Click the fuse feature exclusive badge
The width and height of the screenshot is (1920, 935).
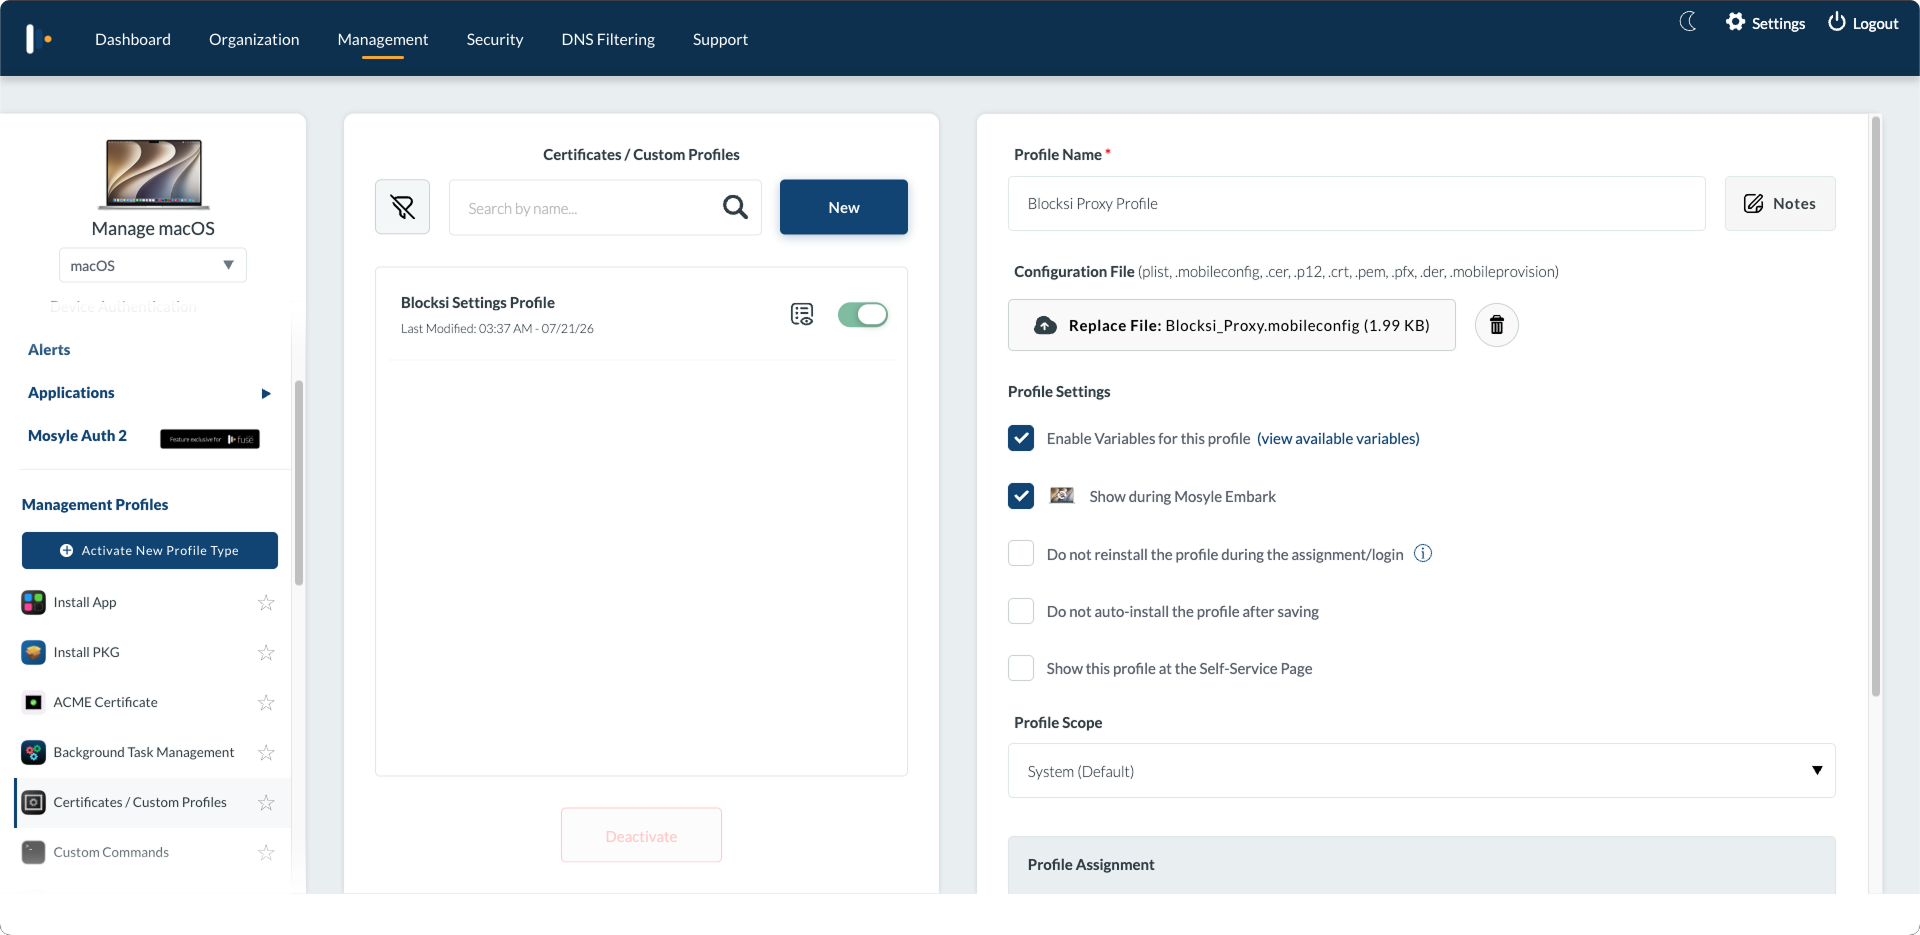click(x=210, y=439)
